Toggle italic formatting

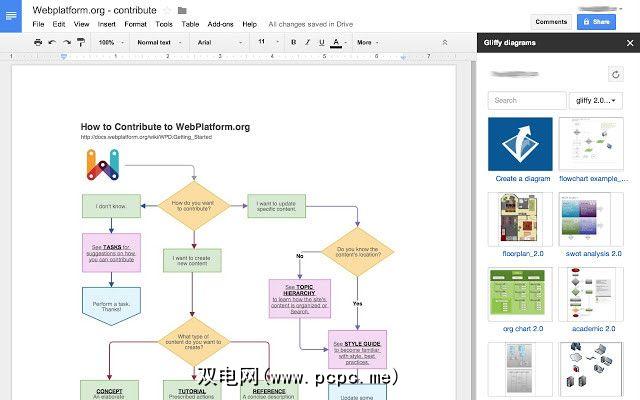(307, 42)
